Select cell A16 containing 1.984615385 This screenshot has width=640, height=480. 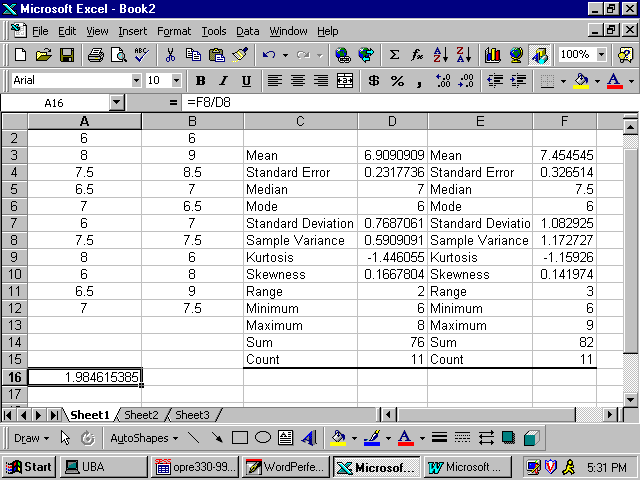point(84,376)
